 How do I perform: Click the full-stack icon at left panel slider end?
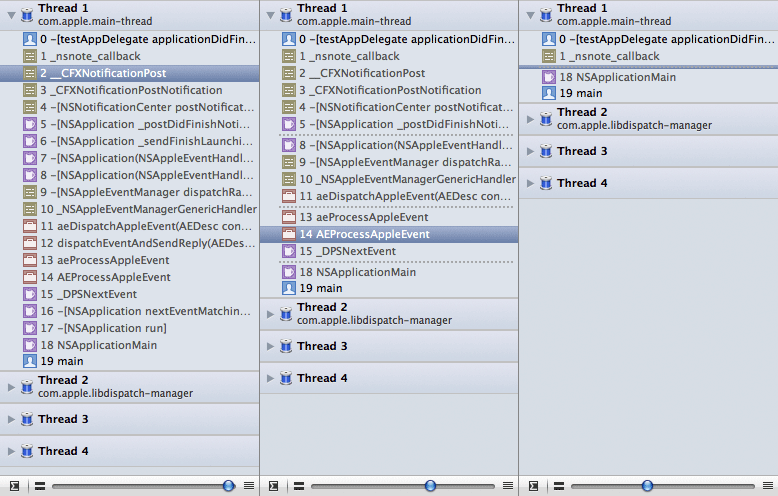tap(249, 486)
